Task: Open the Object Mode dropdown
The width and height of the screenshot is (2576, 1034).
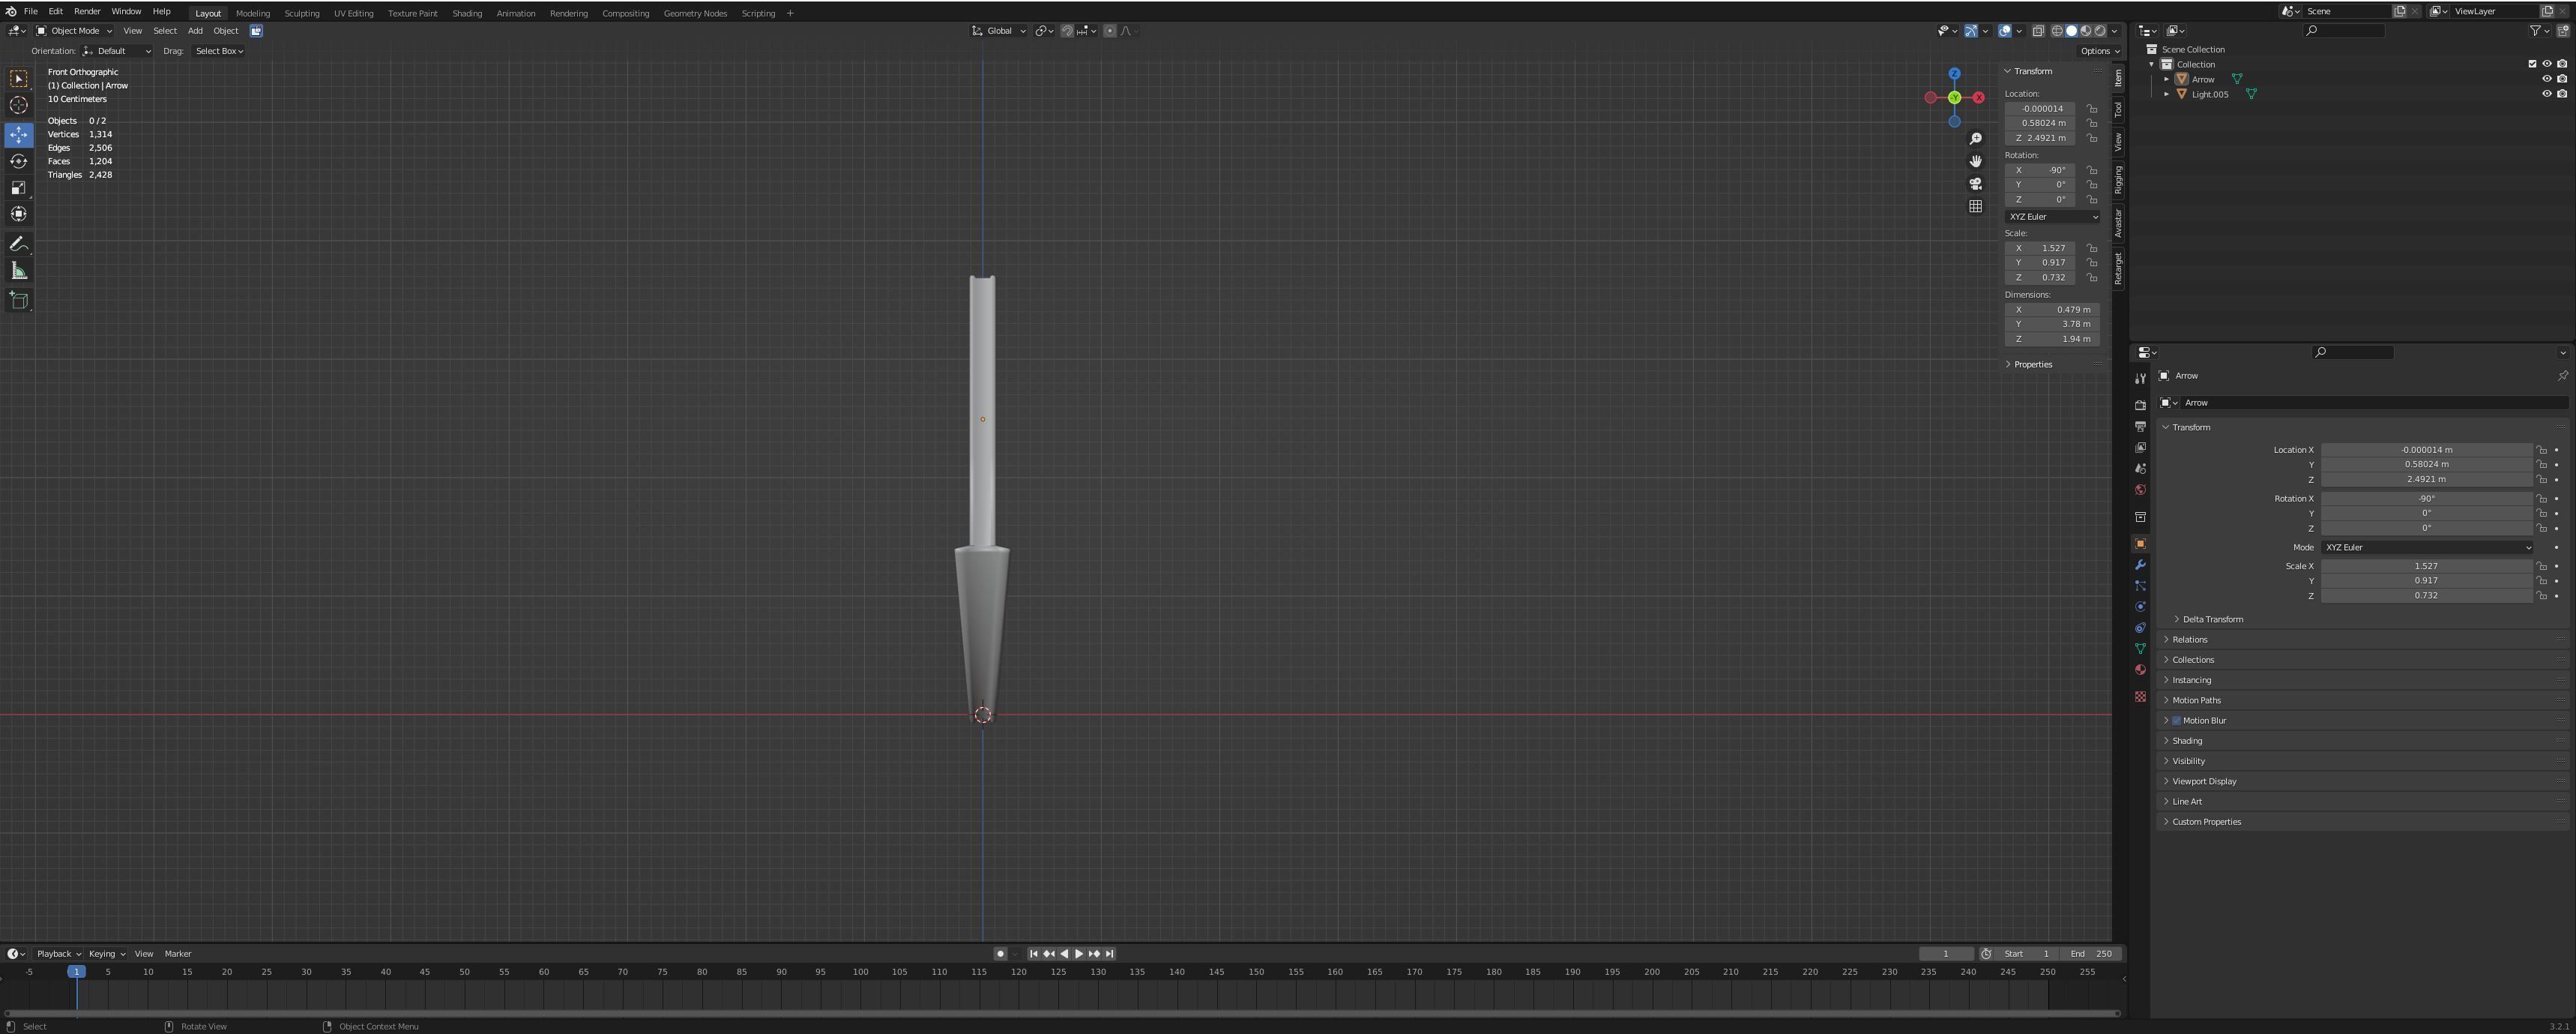Action: click(x=76, y=31)
